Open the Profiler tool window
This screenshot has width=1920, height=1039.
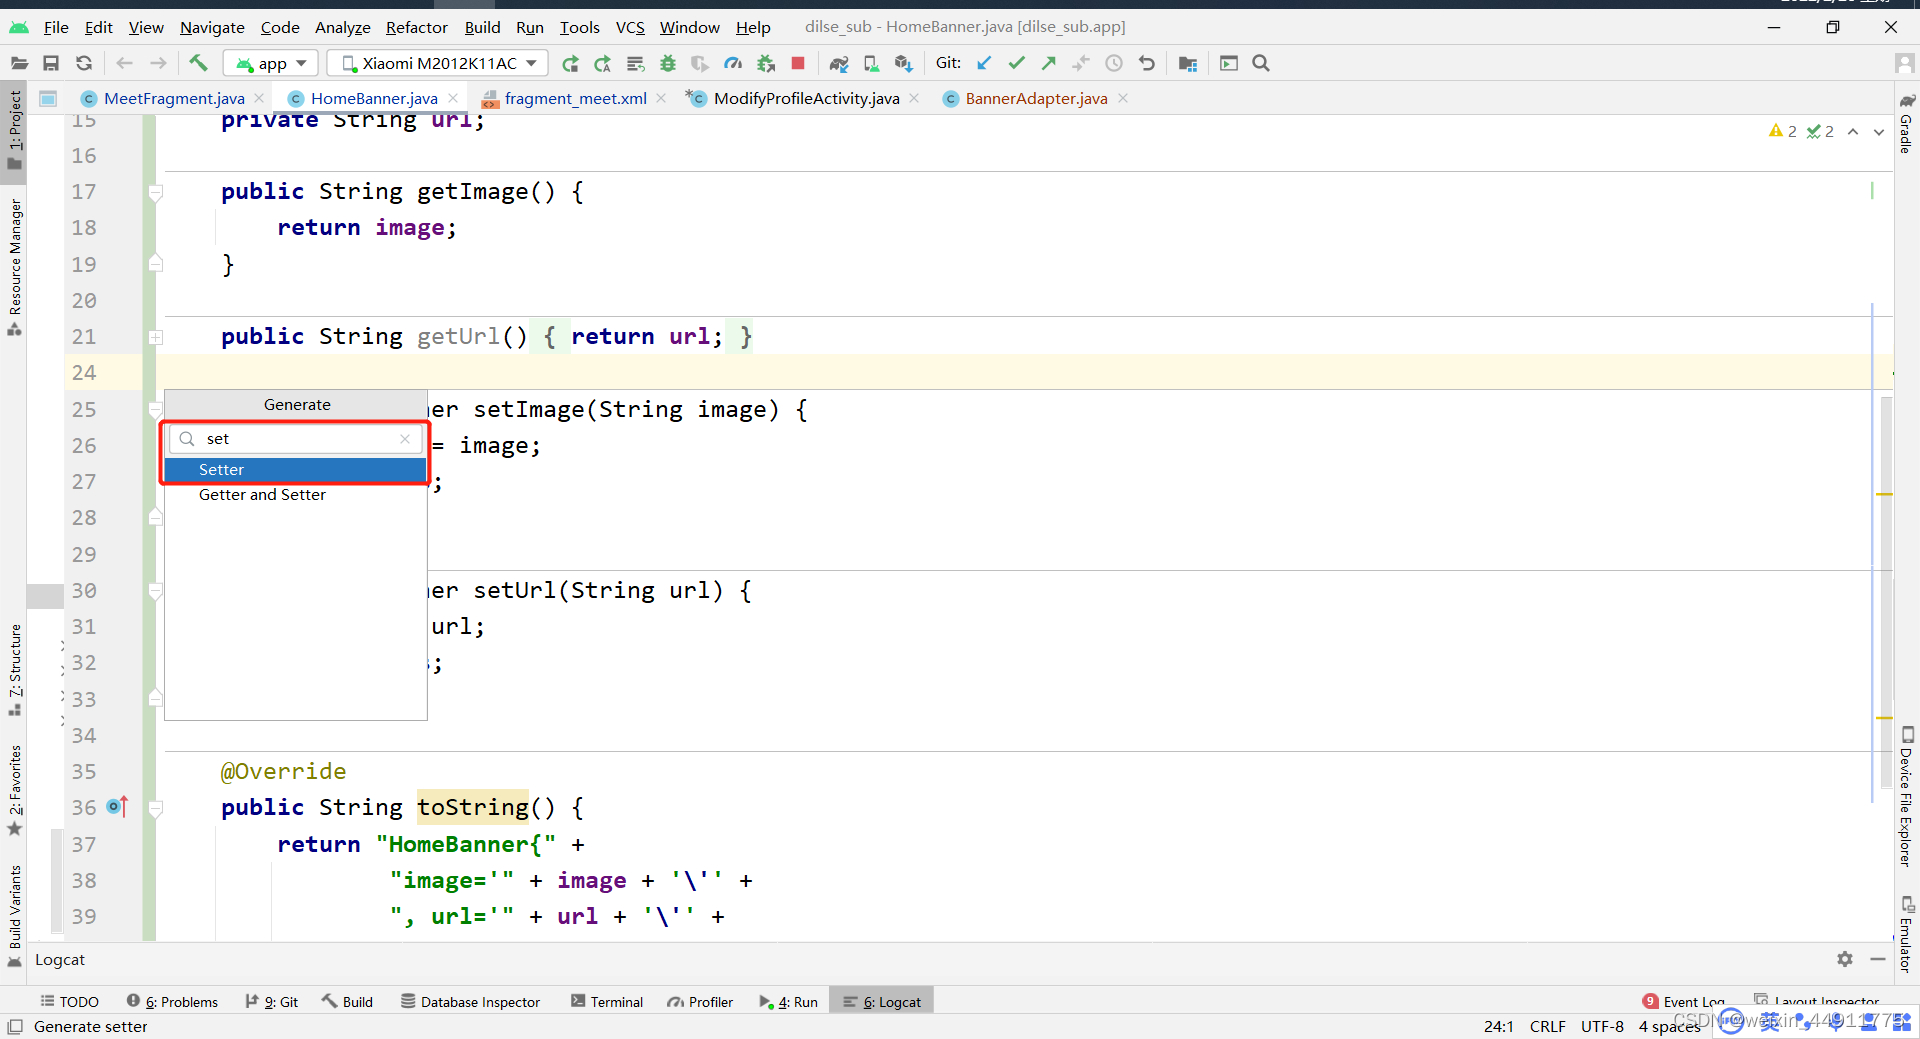700,1001
